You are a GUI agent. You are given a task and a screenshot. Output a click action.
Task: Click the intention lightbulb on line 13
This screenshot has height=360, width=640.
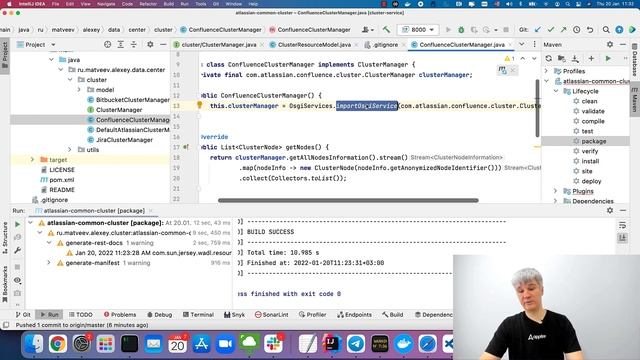(x=200, y=105)
